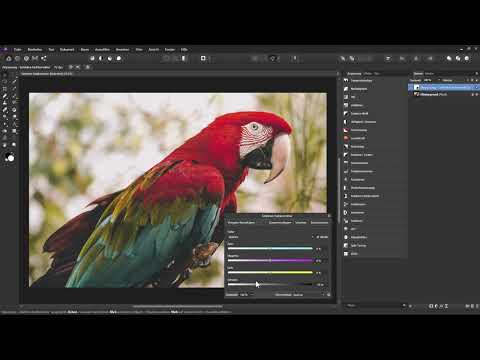The height and width of the screenshot is (360, 480).
Task: Switch to the Photo Persona
Action: 9,58
